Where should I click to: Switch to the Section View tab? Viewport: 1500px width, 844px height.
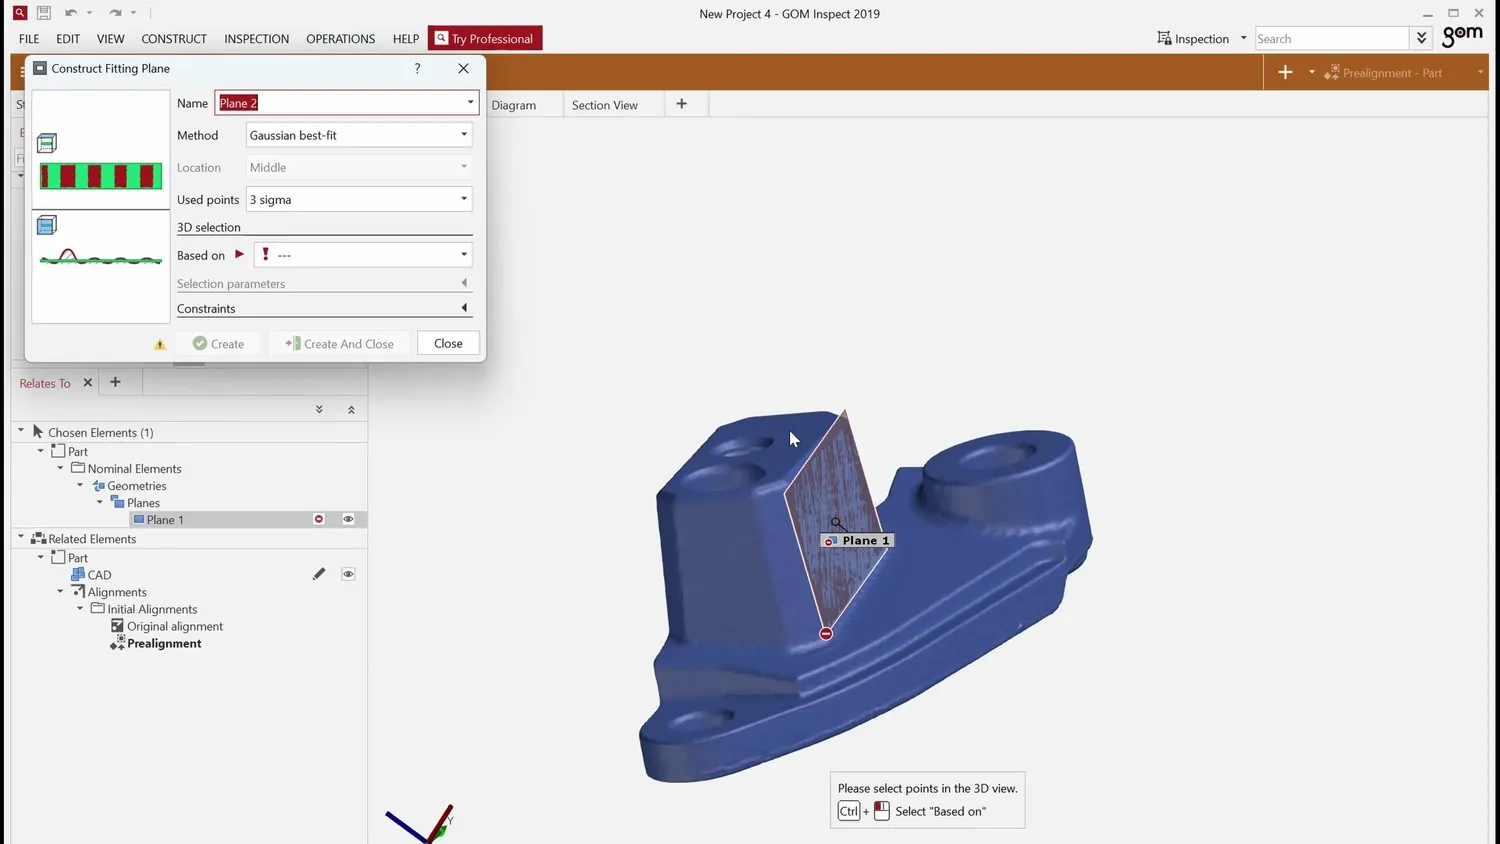604,105
